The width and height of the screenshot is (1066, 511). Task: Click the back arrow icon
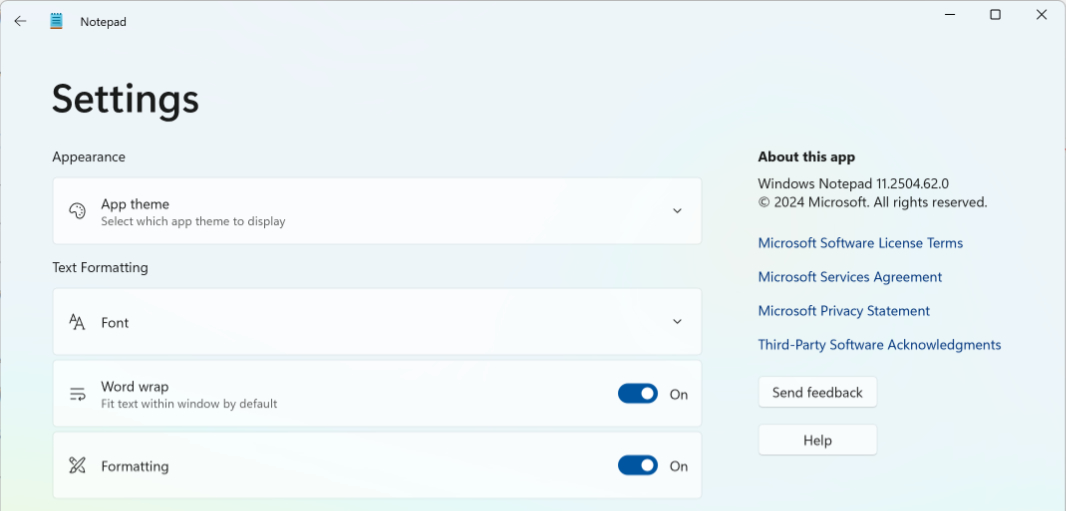tap(20, 21)
